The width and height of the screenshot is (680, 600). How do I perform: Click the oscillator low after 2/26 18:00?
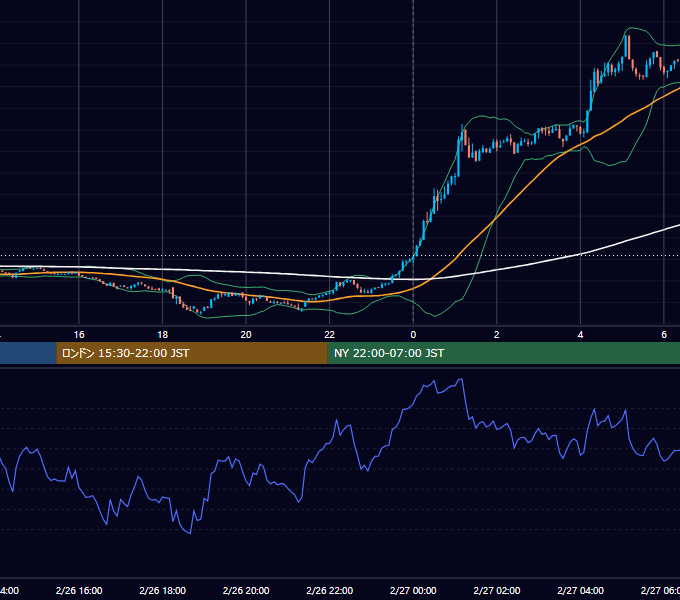click(190, 533)
